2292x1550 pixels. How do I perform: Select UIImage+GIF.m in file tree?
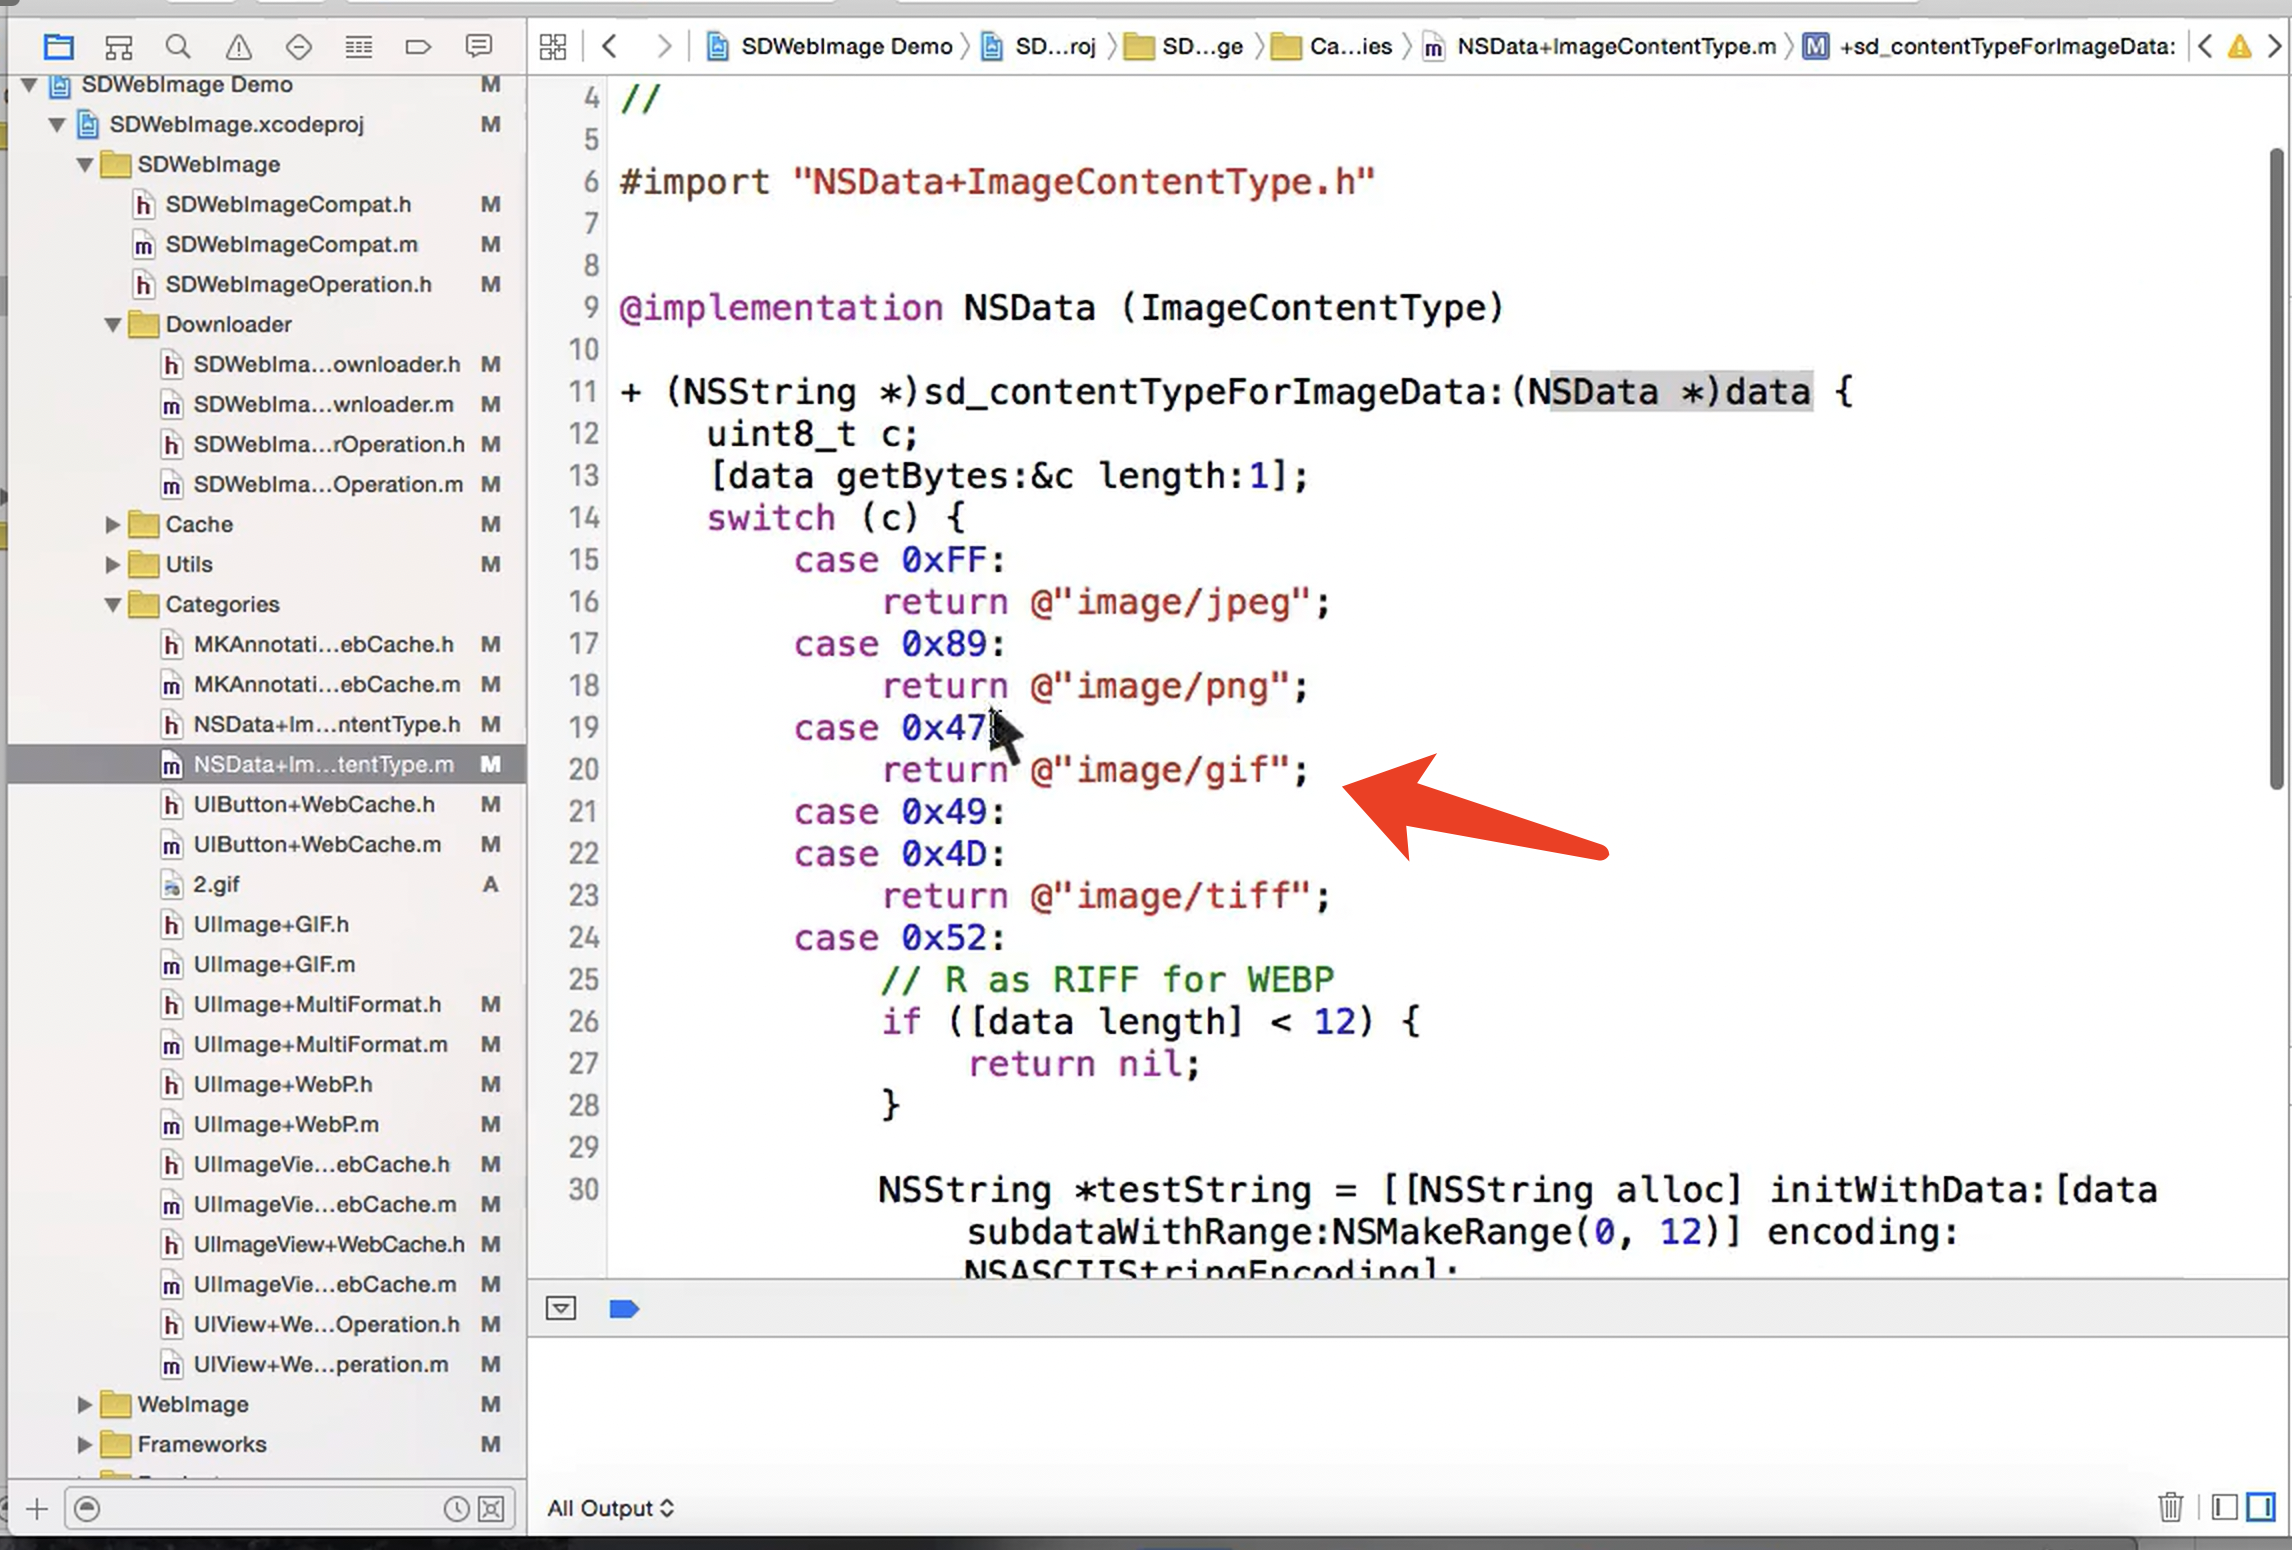[x=274, y=964]
